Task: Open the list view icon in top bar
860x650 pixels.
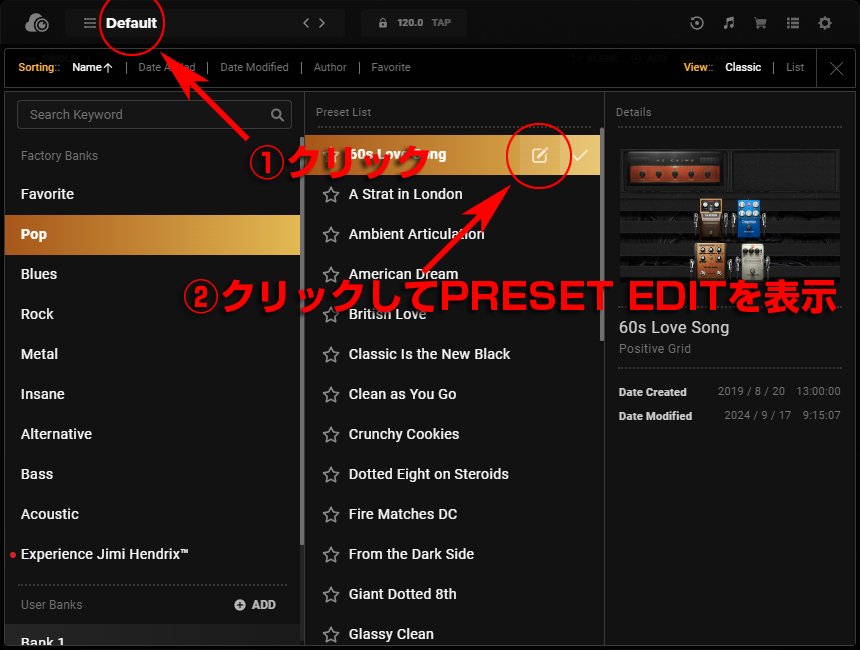Action: 793,23
